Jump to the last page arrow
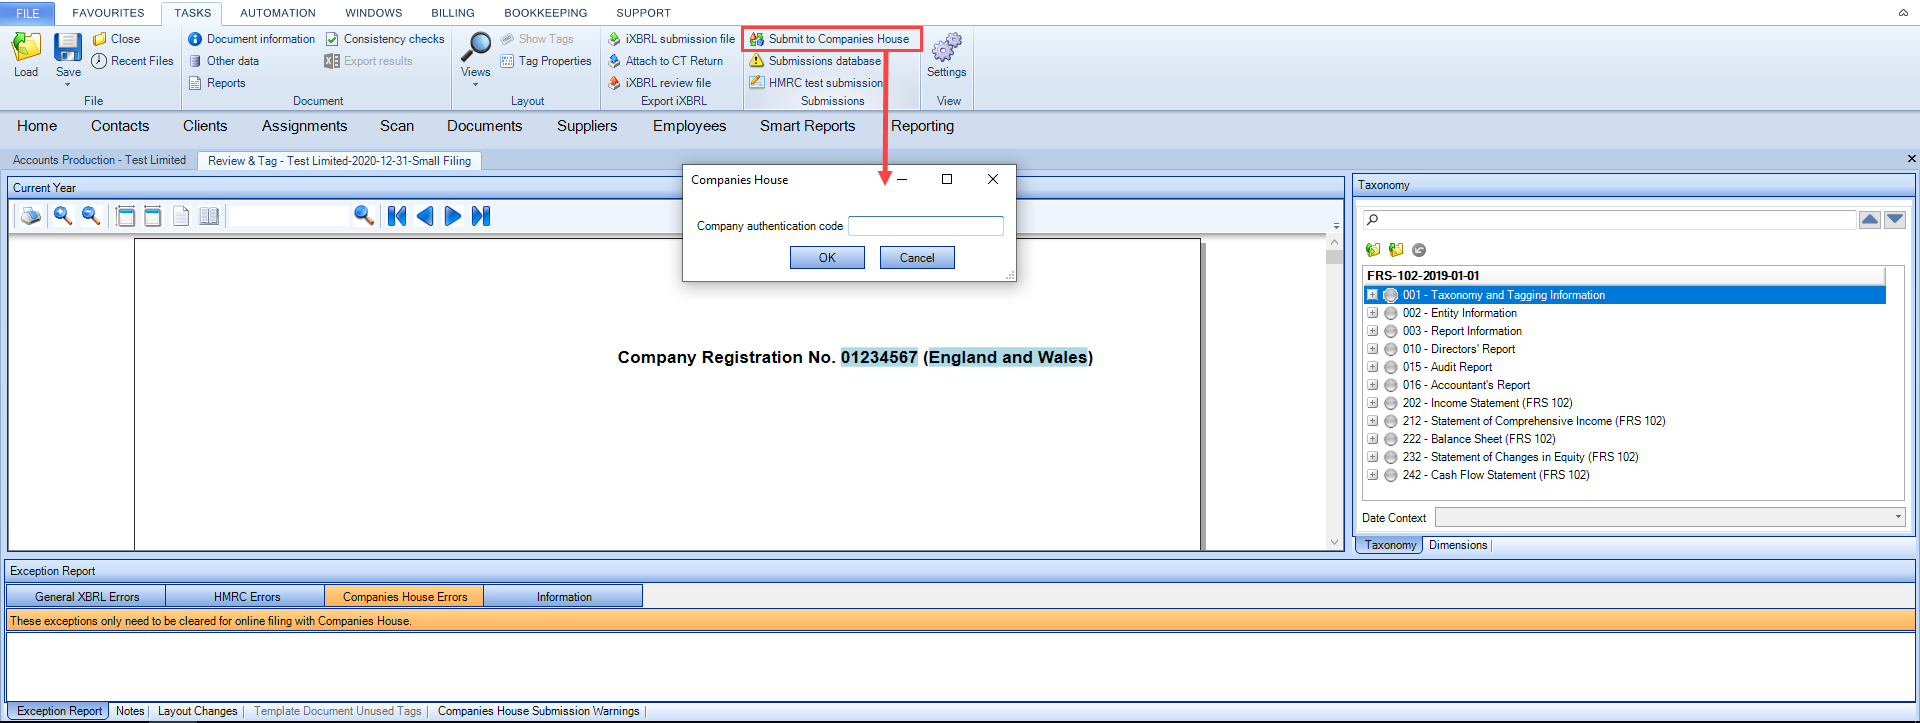The height and width of the screenshot is (723, 1920). coord(481,216)
